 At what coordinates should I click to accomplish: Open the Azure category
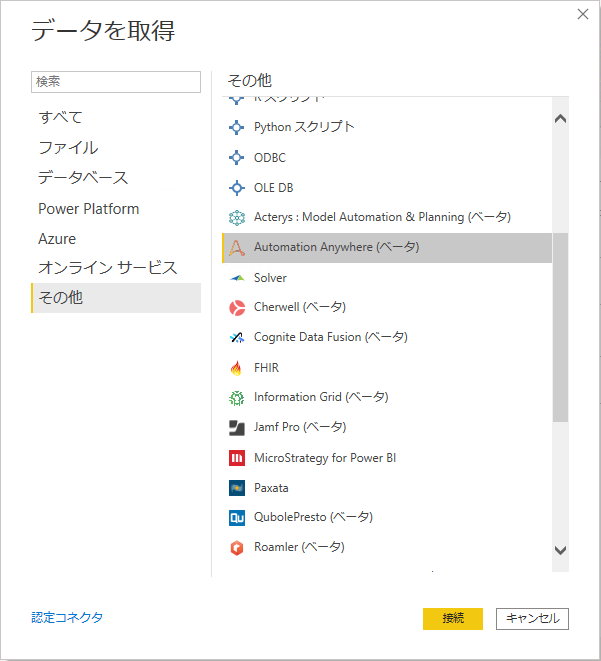click(x=116, y=239)
